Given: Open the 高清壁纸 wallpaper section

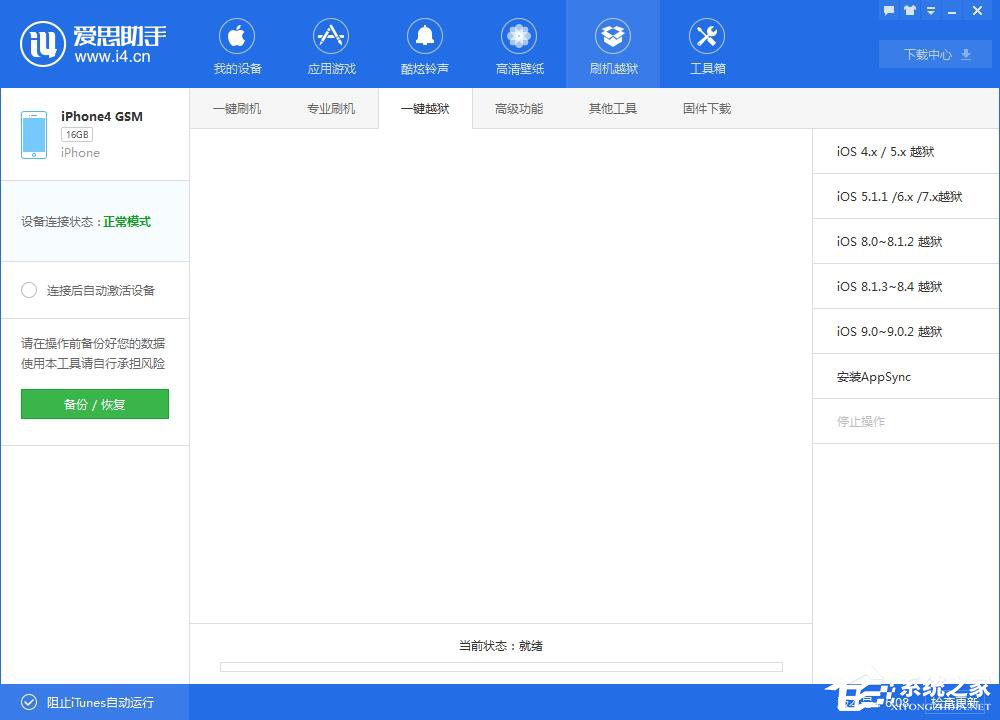Looking at the screenshot, I should pos(519,44).
